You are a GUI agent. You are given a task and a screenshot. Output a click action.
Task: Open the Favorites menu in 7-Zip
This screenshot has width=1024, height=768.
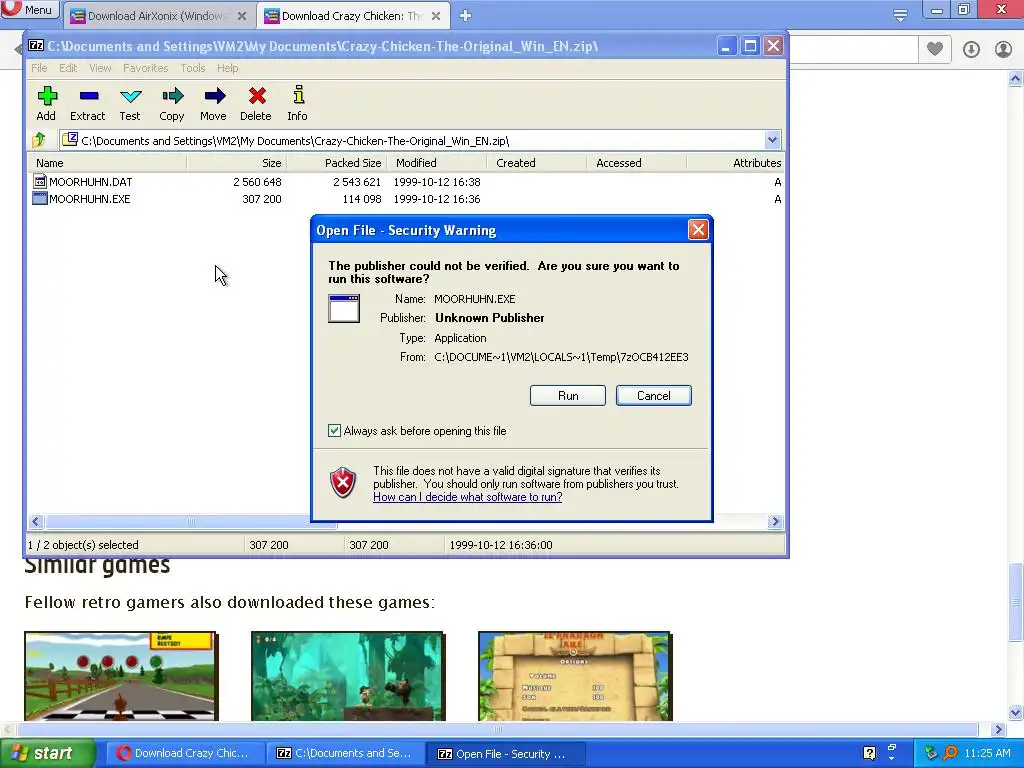(146, 68)
